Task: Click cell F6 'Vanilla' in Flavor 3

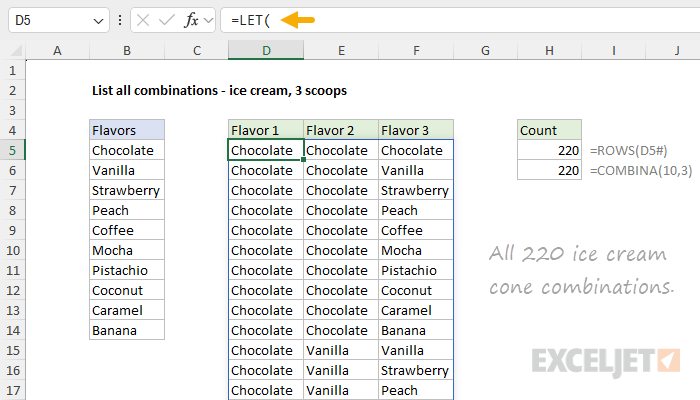Action: (x=416, y=171)
